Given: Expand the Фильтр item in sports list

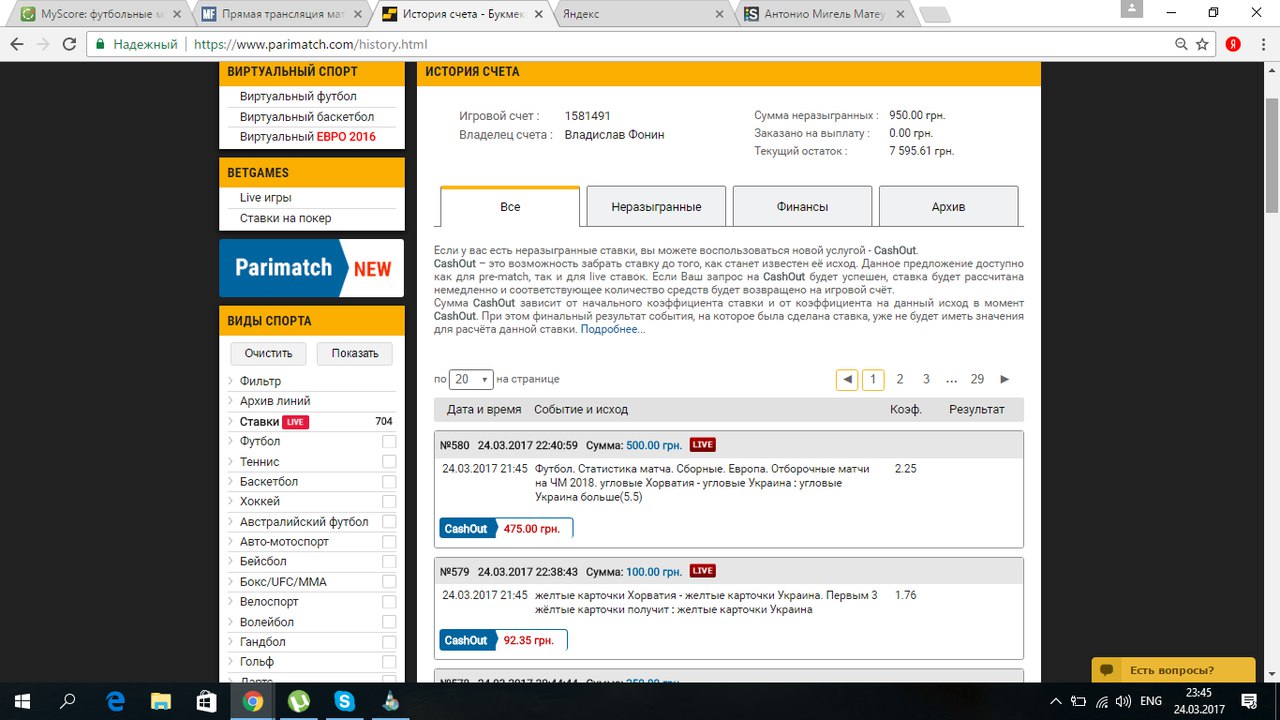Looking at the screenshot, I should tap(260, 381).
